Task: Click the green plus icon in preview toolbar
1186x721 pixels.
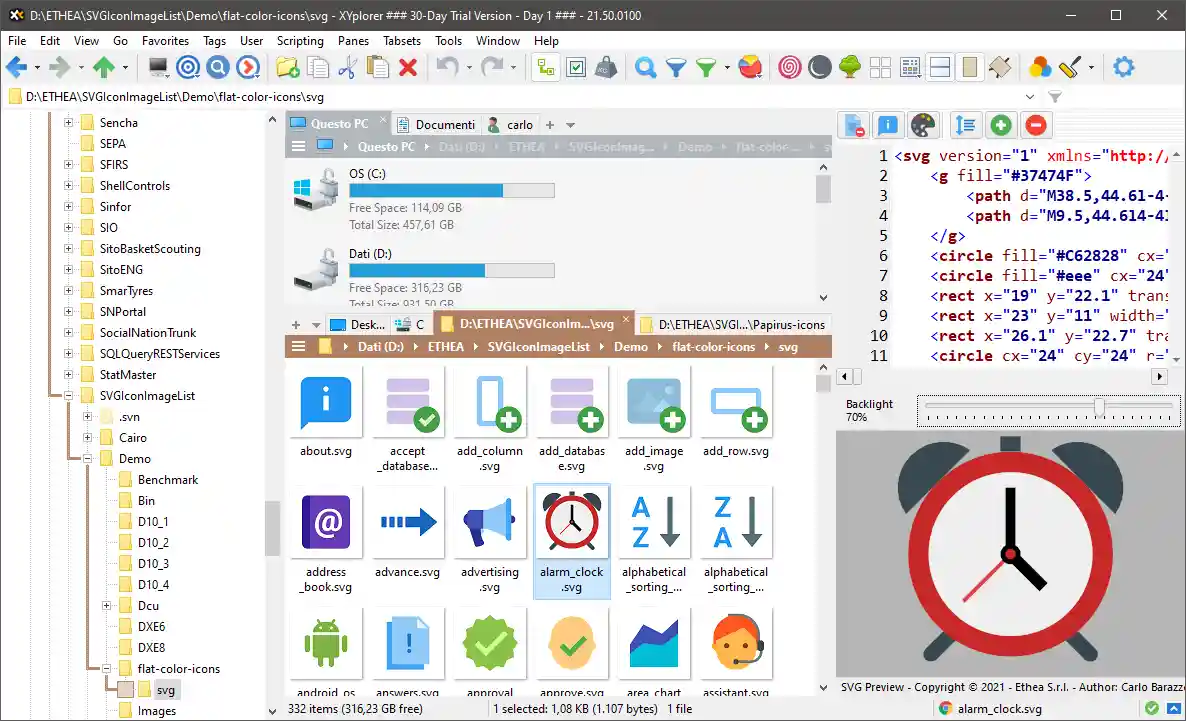Action: point(1000,125)
